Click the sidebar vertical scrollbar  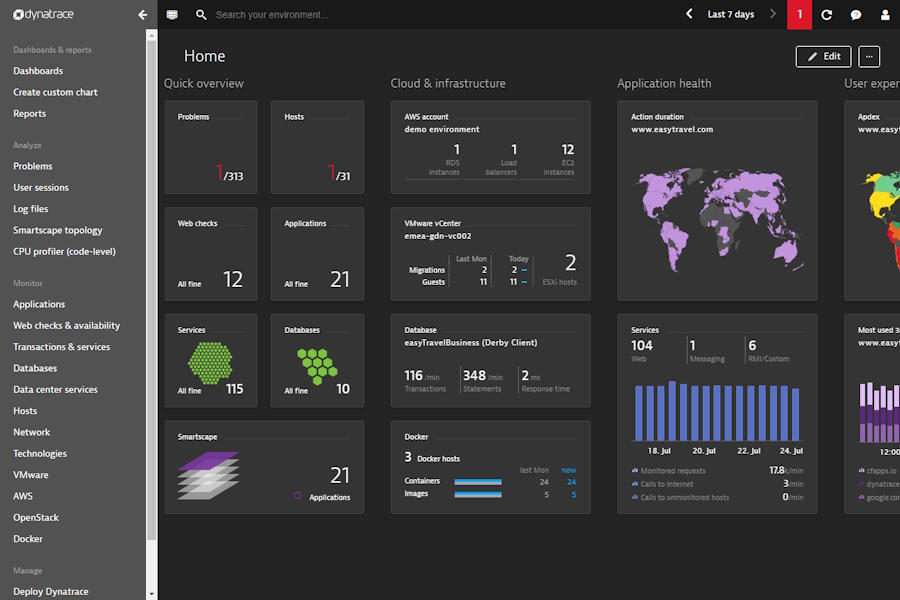coord(152,290)
